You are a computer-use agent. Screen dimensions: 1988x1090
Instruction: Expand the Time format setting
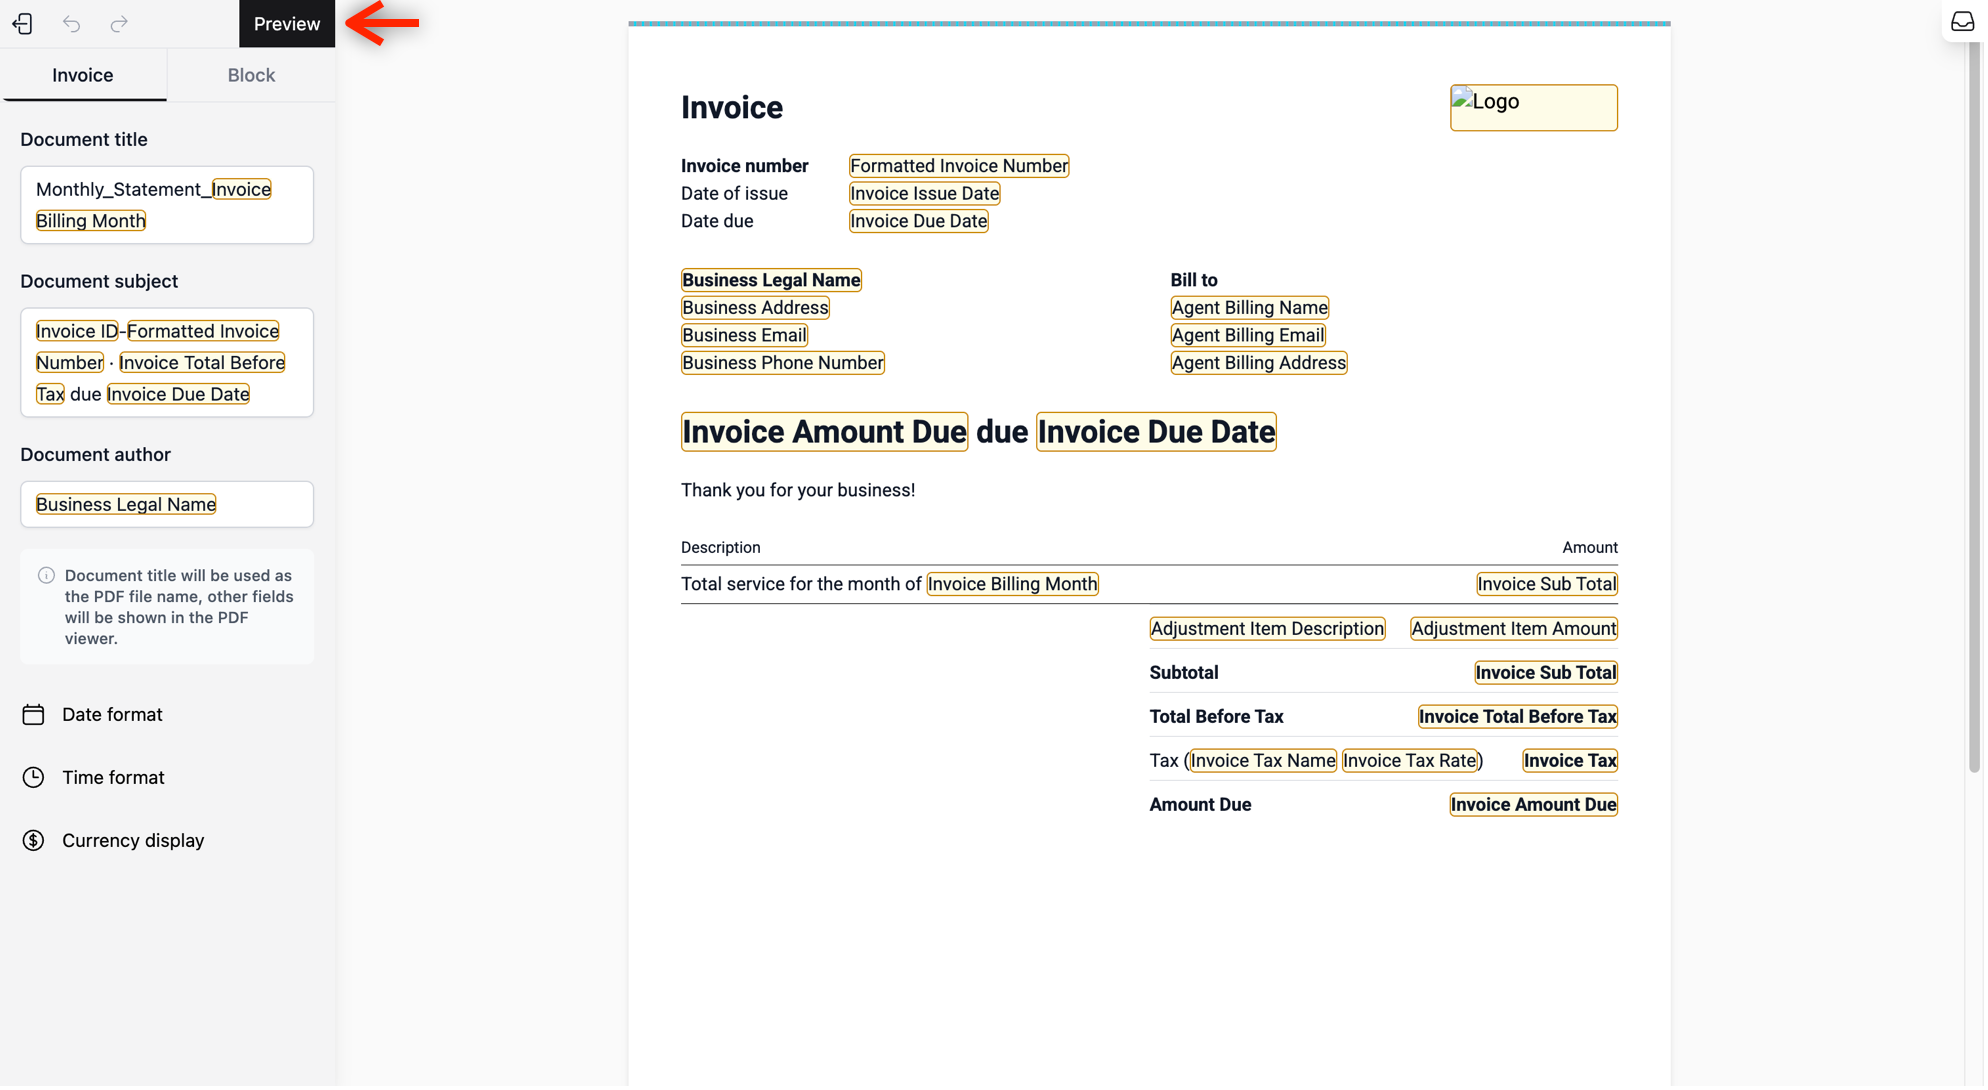pyautogui.click(x=113, y=778)
